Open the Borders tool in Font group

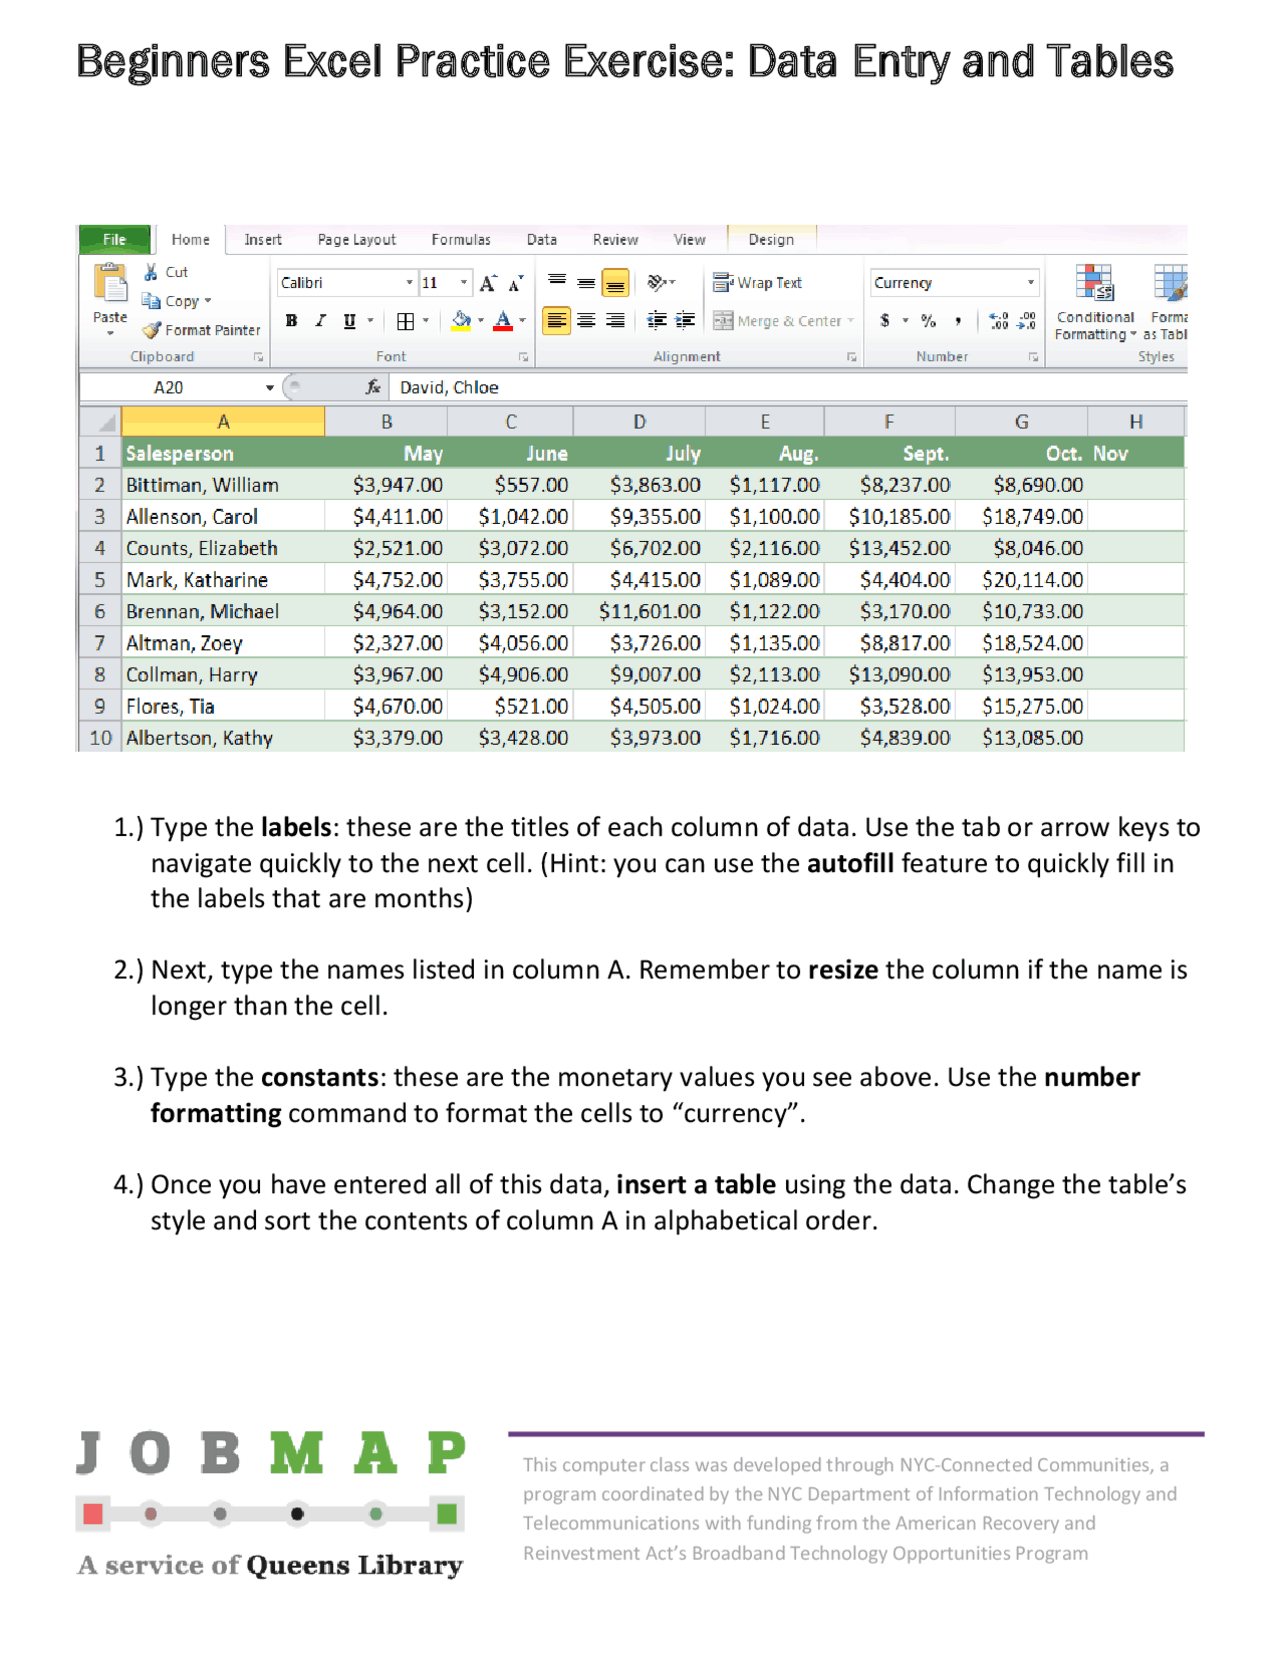(x=405, y=321)
